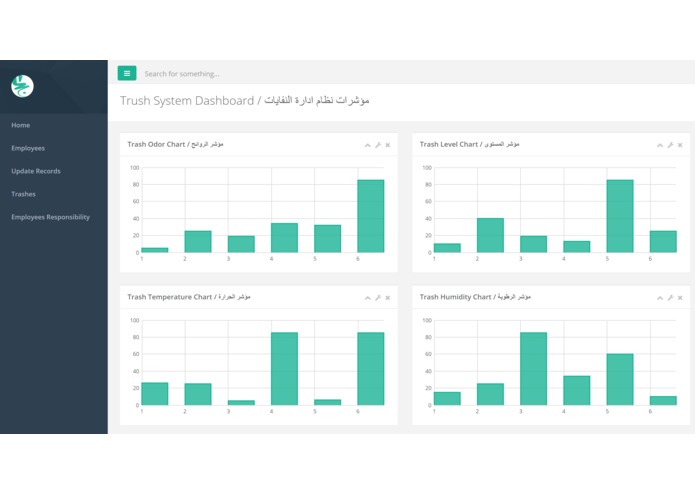The height and width of the screenshot is (494, 695).
Task: Select bar 5 in Trash Level Chart
Action: (x=620, y=216)
